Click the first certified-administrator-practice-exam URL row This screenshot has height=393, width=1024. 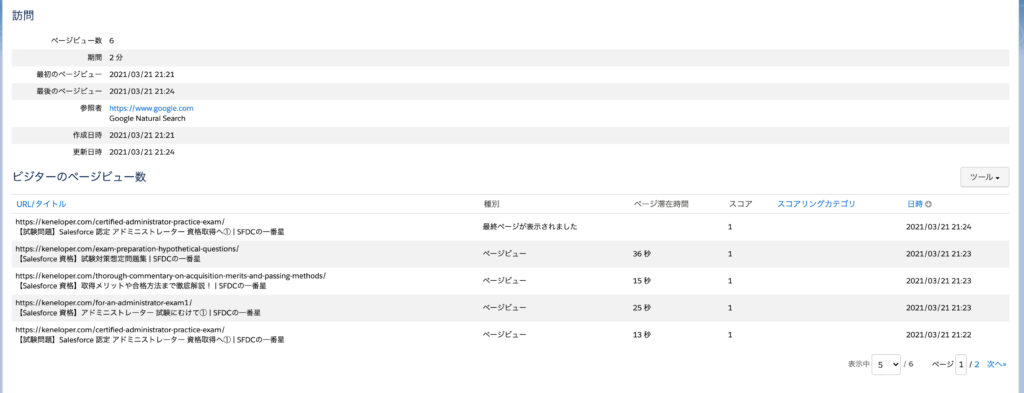tap(512, 227)
